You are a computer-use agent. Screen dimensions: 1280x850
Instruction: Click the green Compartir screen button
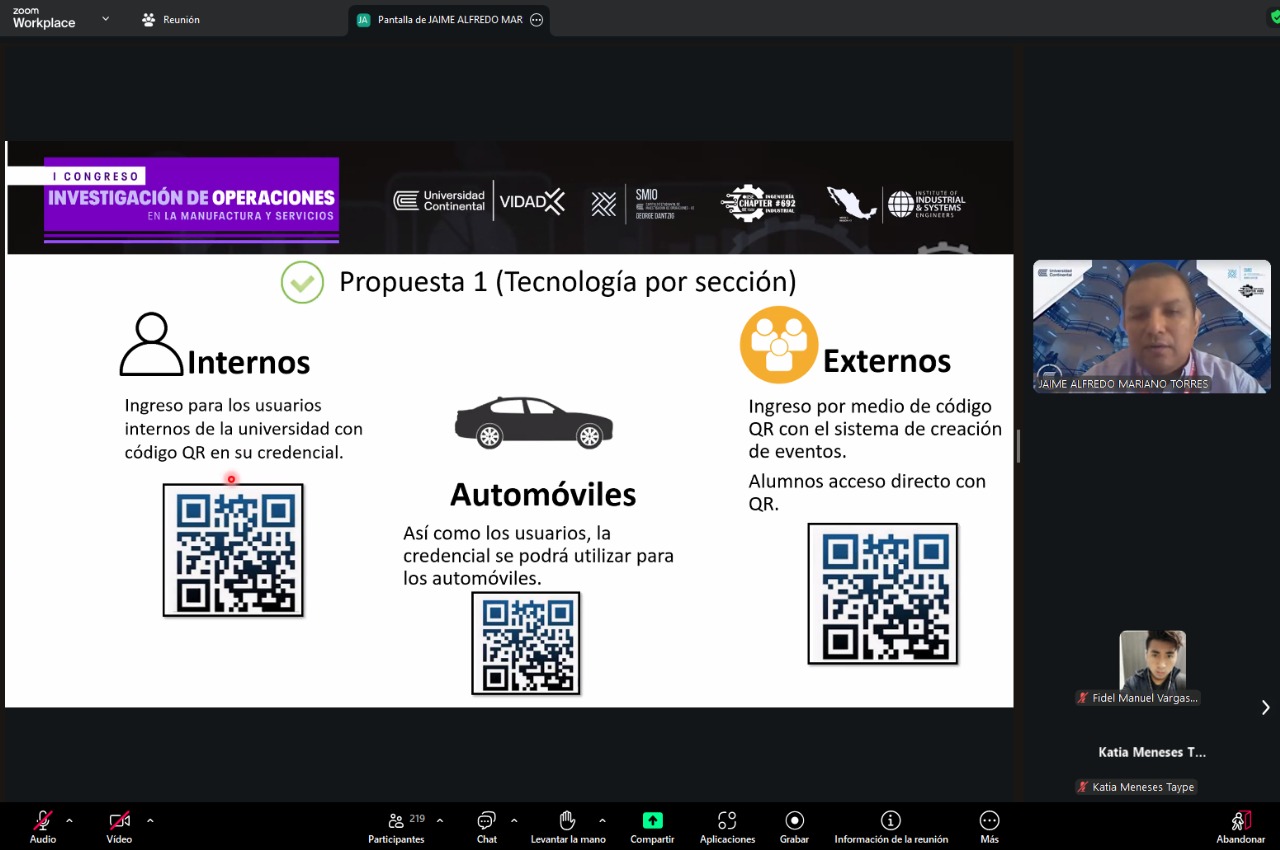click(652, 820)
